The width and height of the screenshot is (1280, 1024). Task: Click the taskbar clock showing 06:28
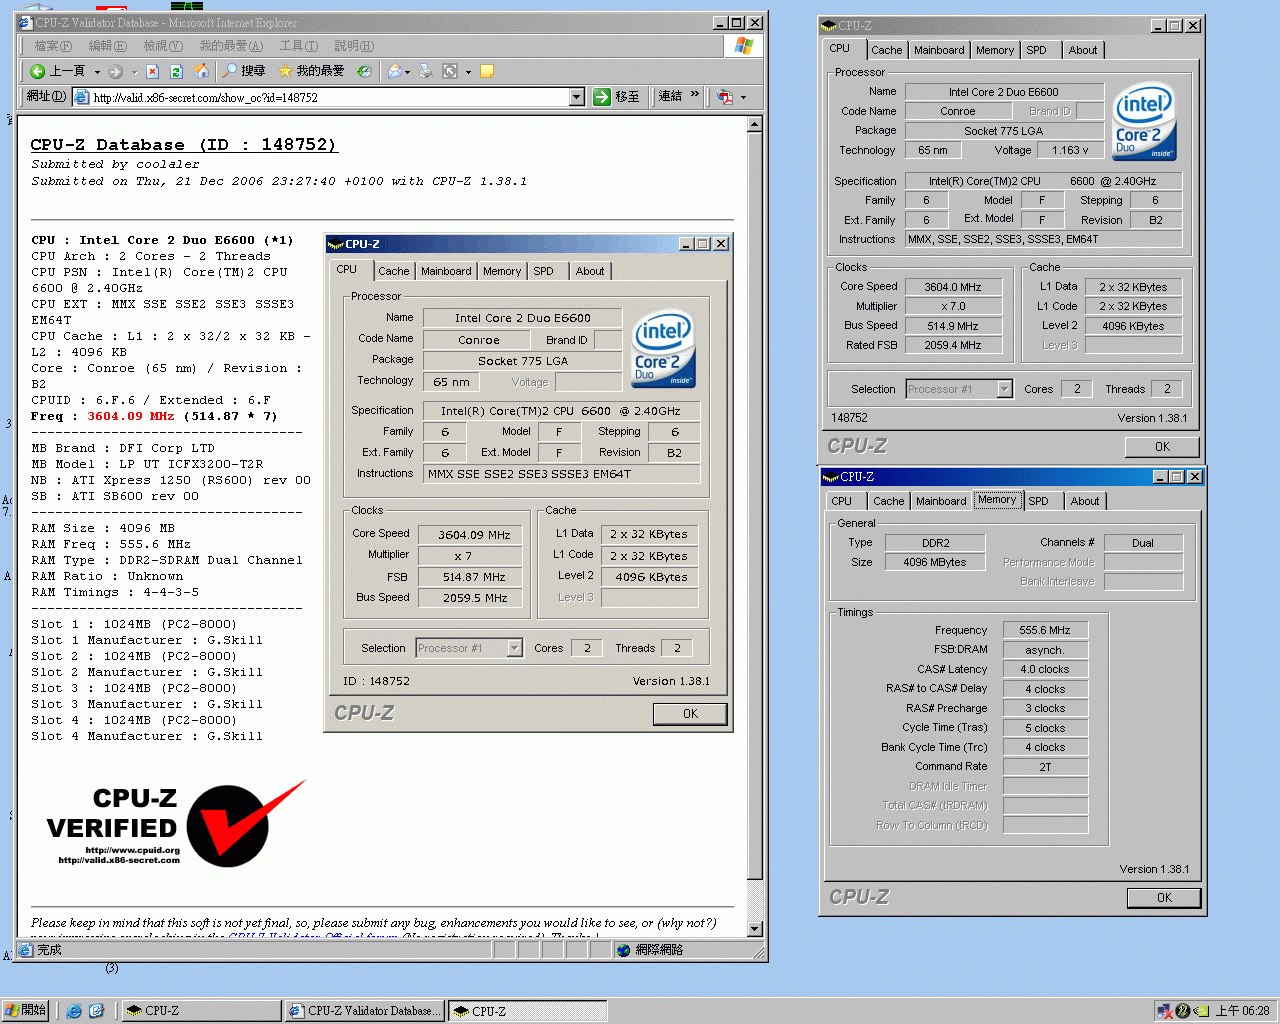pos(1242,1011)
